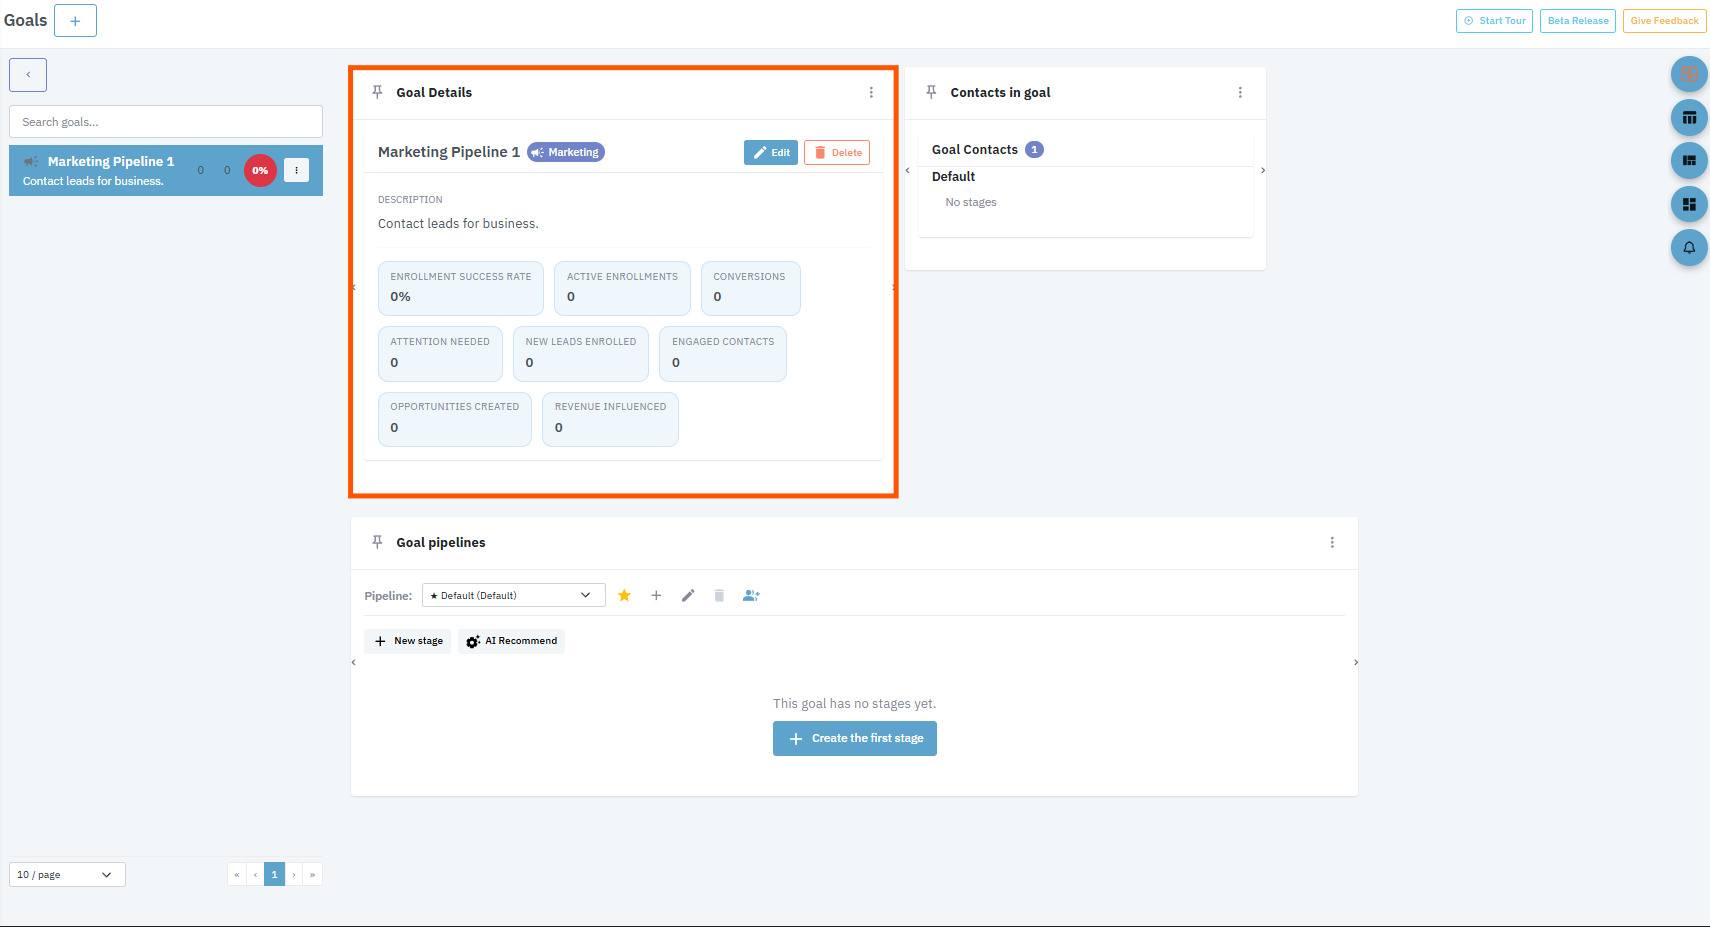The width and height of the screenshot is (1710, 927).
Task: Click the plus icon beside the pipeline star
Action: click(656, 596)
